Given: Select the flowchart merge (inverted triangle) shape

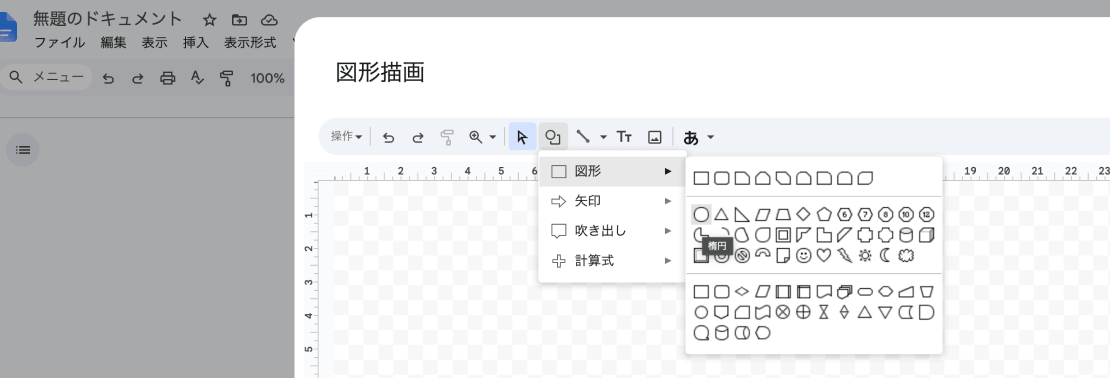Looking at the screenshot, I should pos(886,312).
